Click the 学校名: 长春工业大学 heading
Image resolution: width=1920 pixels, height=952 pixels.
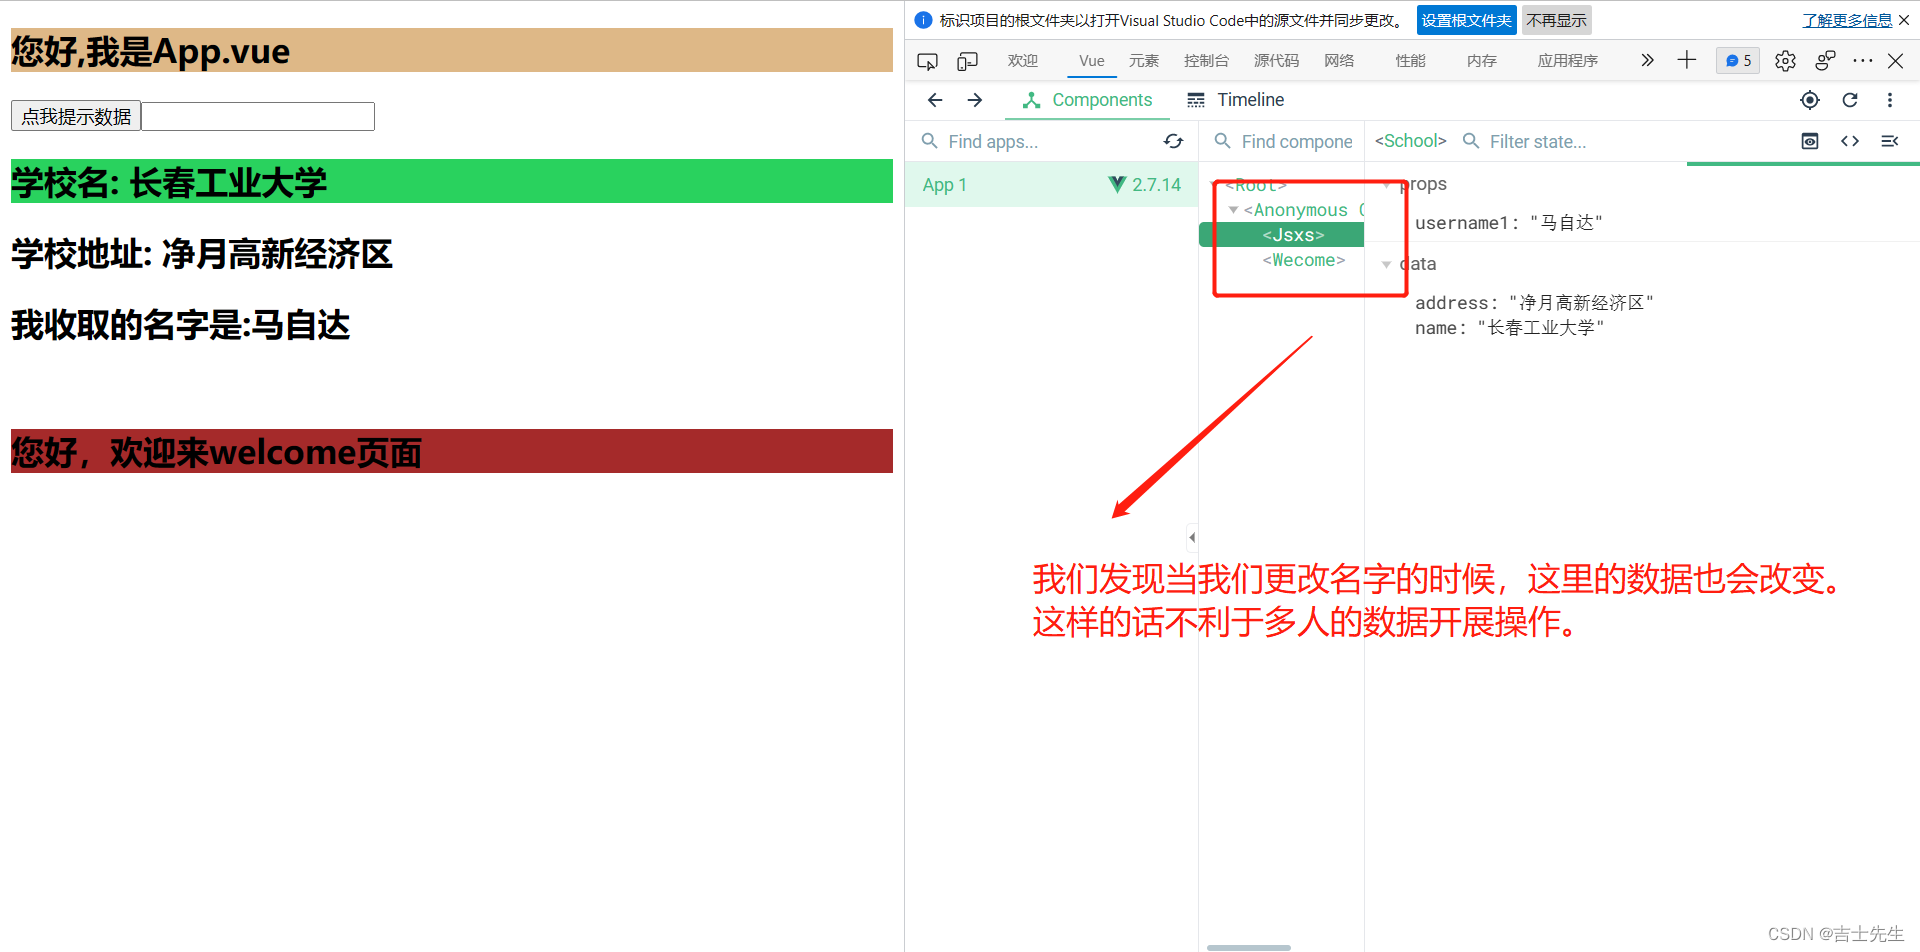tap(451, 181)
